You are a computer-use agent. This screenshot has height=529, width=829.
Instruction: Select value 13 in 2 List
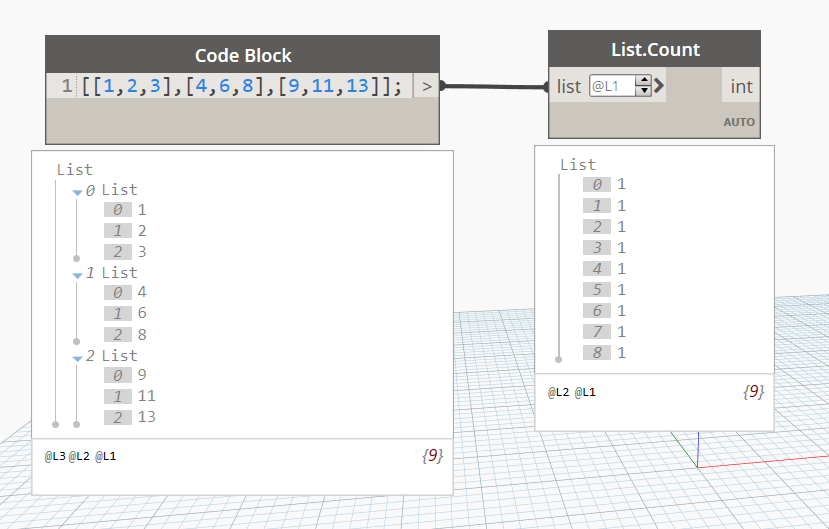[x=146, y=417]
